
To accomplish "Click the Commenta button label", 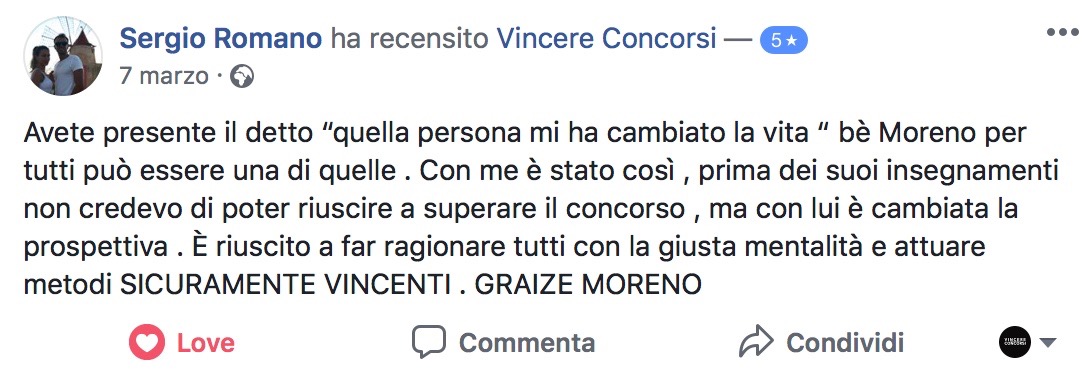I will (527, 343).
